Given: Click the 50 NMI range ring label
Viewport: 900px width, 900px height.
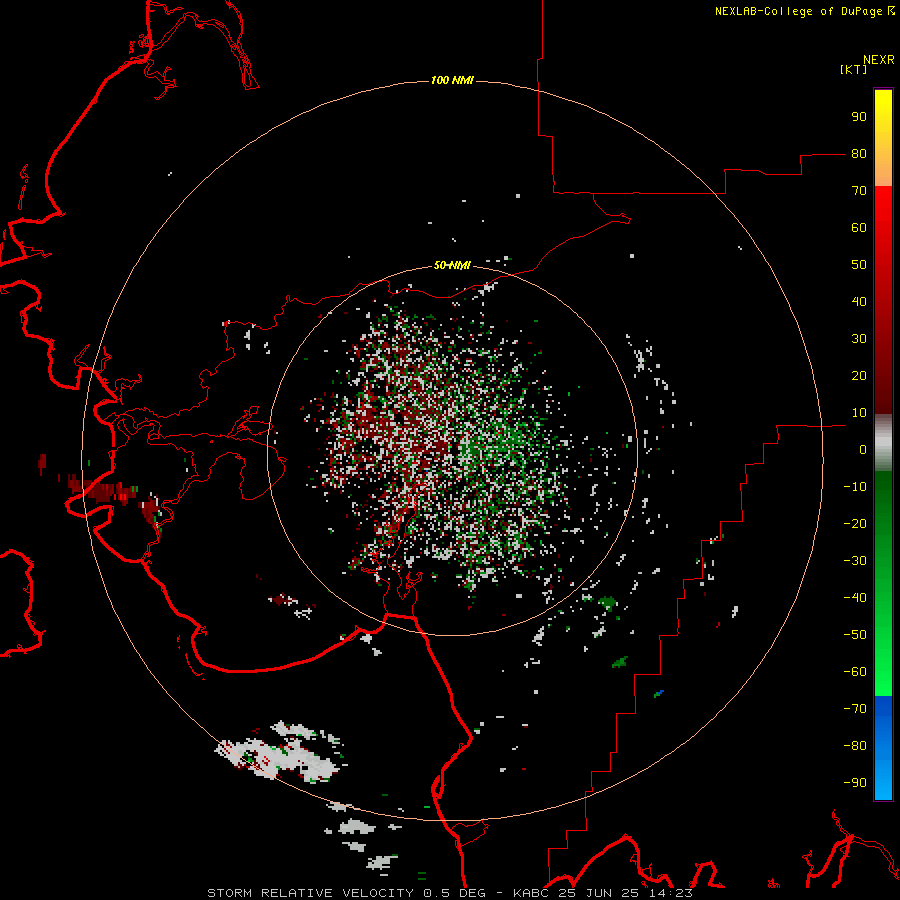Looking at the screenshot, I should tap(452, 265).
